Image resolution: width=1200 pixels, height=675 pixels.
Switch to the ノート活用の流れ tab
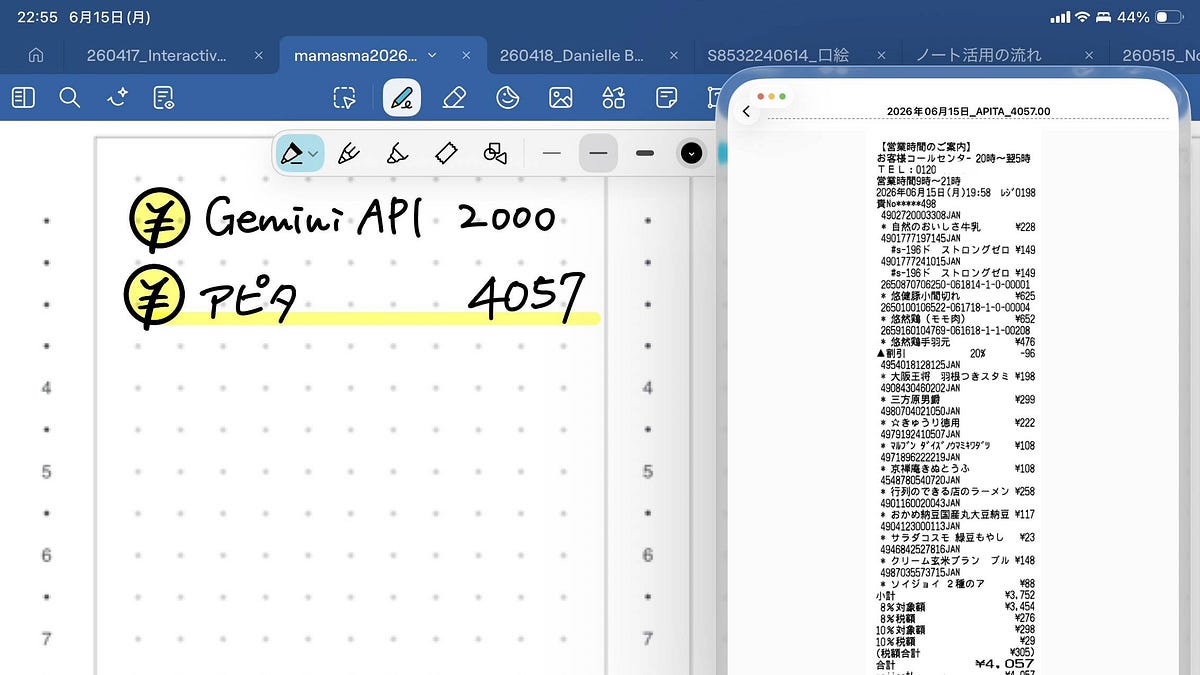(978, 56)
